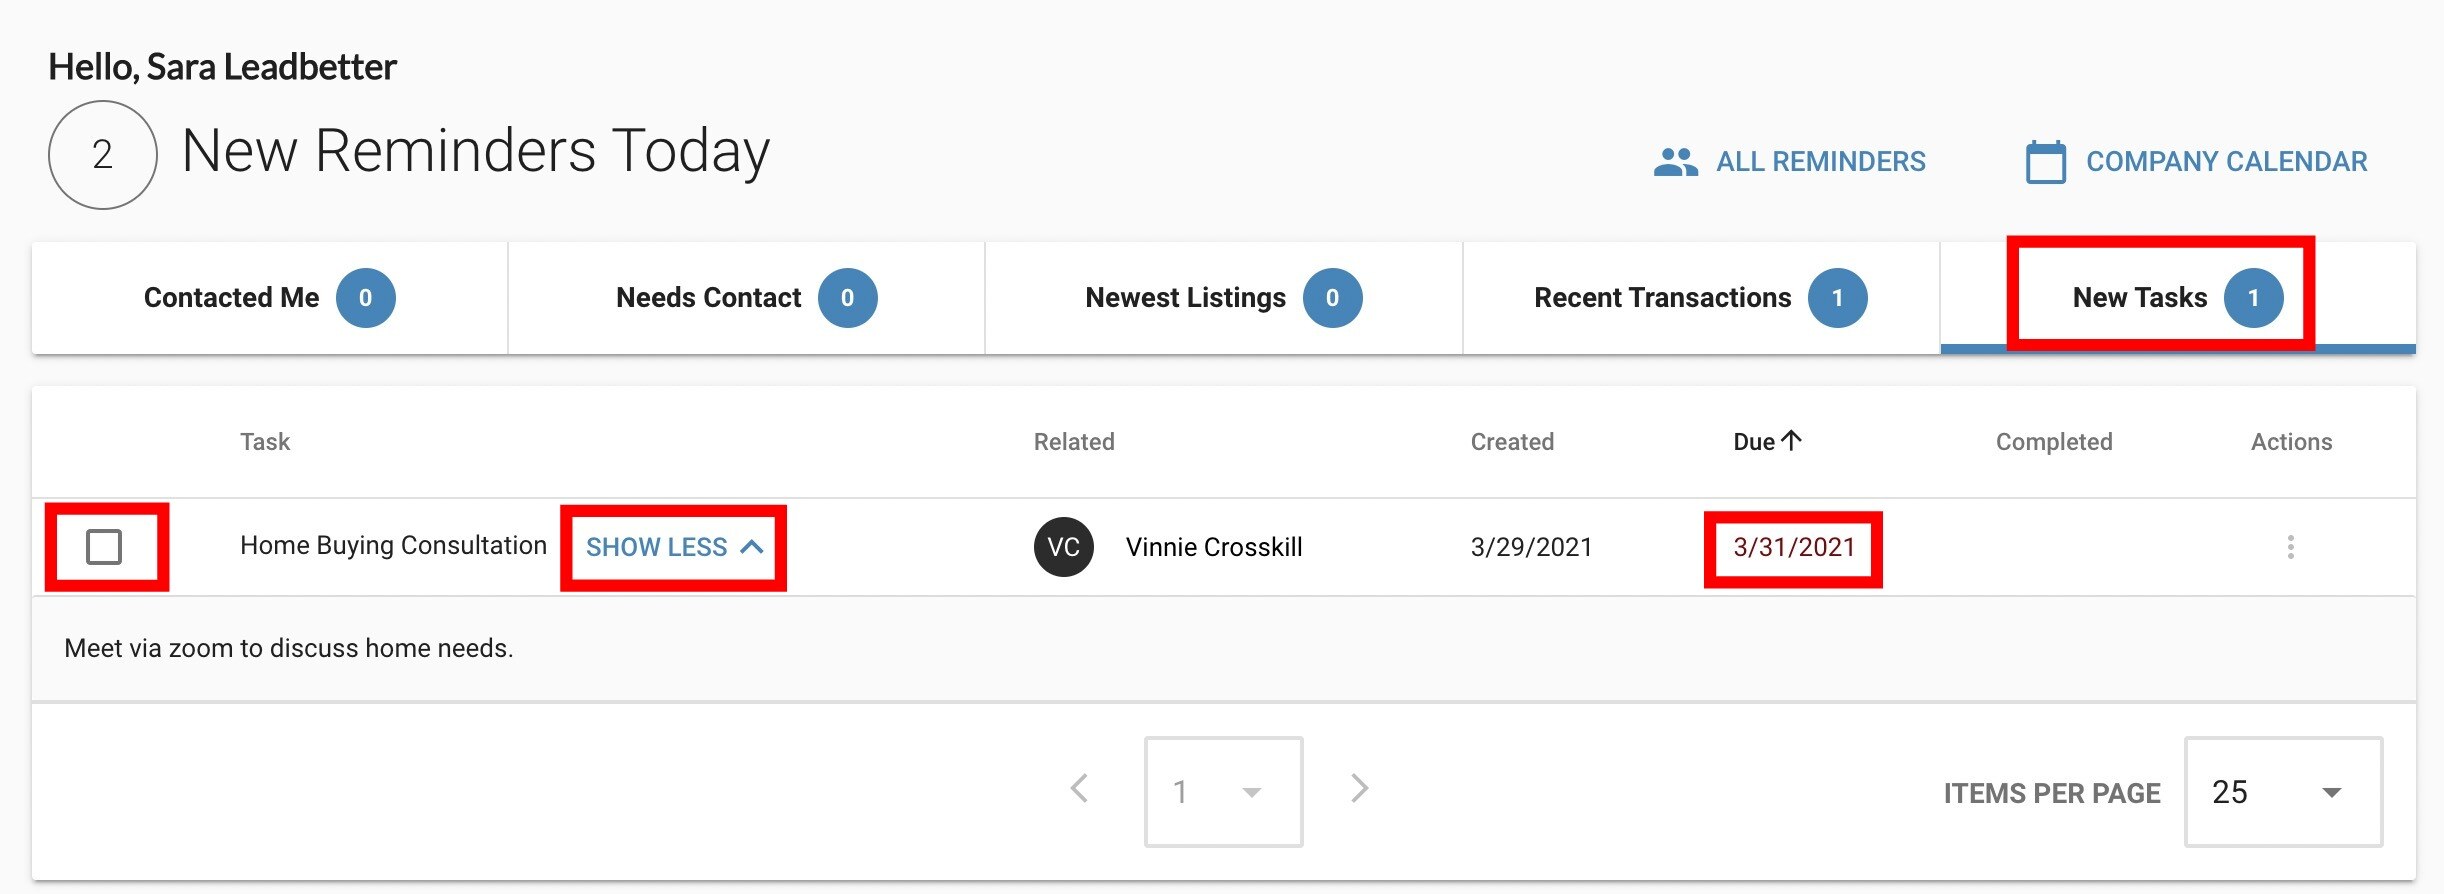Select the New Tasks tab
This screenshot has height=894, width=2444.
(2178, 298)
